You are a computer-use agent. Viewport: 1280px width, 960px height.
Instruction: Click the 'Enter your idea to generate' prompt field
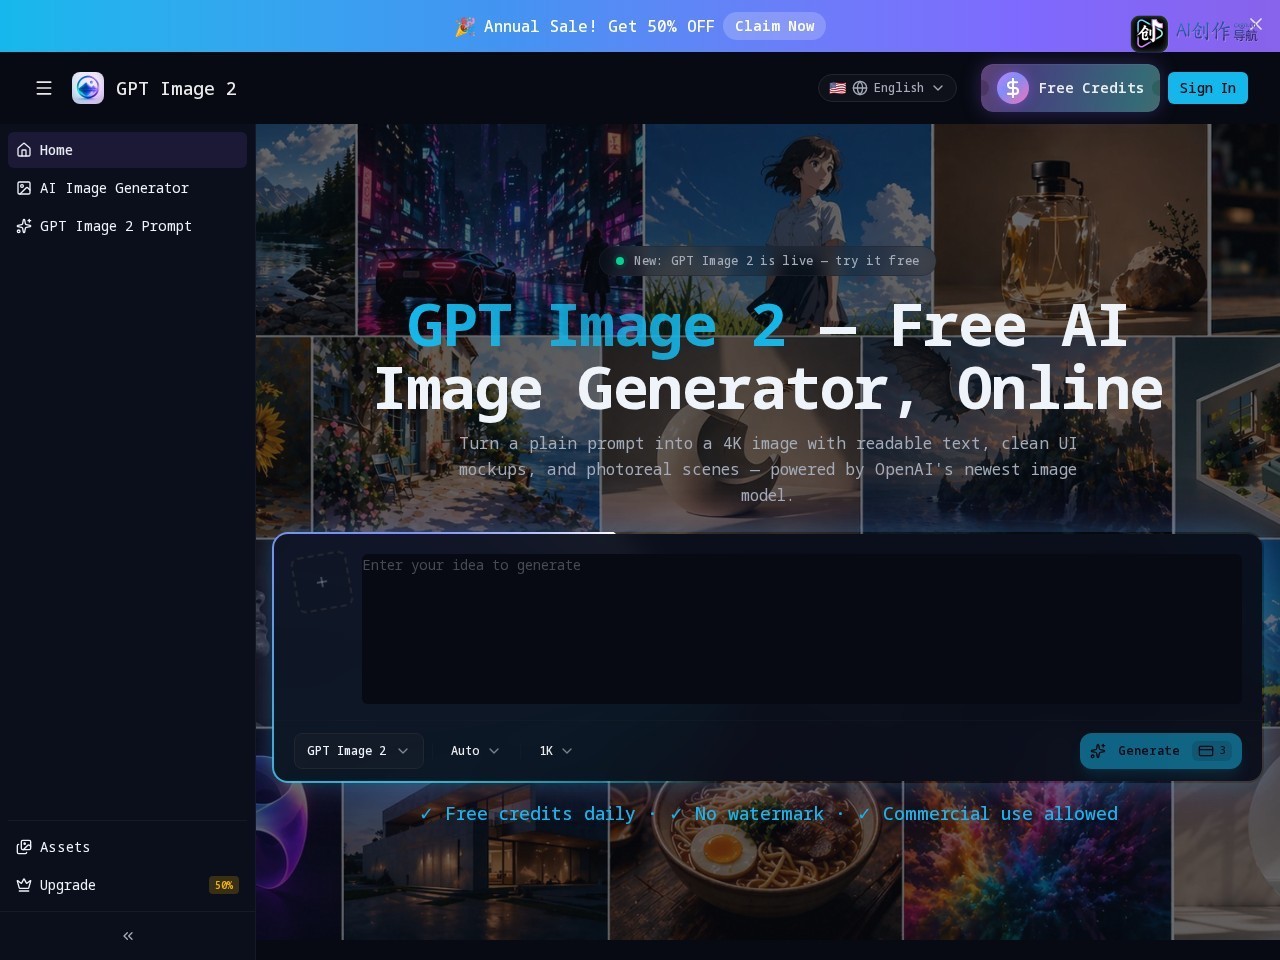point(802,629)
